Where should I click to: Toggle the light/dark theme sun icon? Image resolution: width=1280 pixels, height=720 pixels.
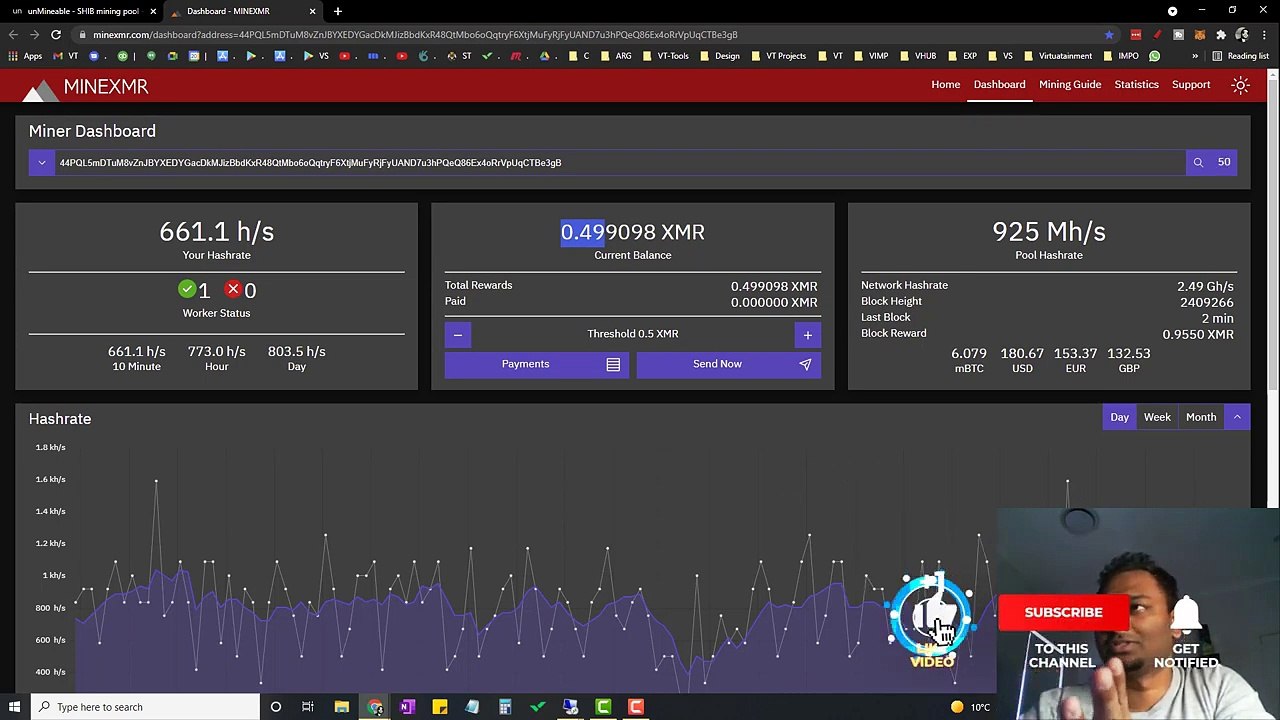pyautogui.click(x=1240, y=85)
